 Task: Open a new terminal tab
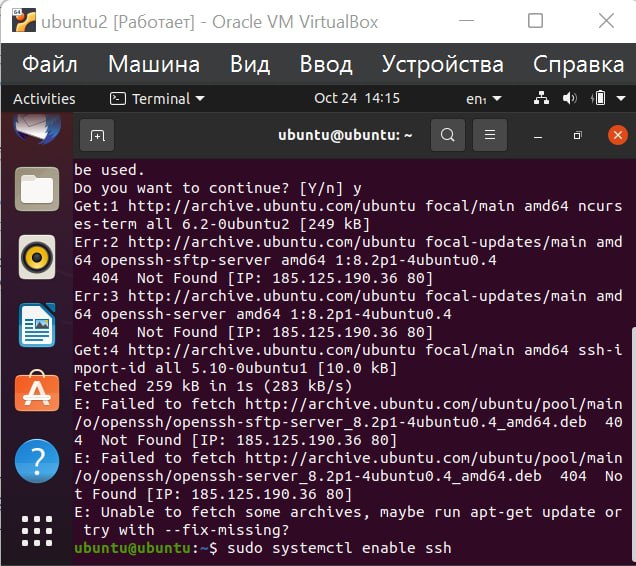97,135
